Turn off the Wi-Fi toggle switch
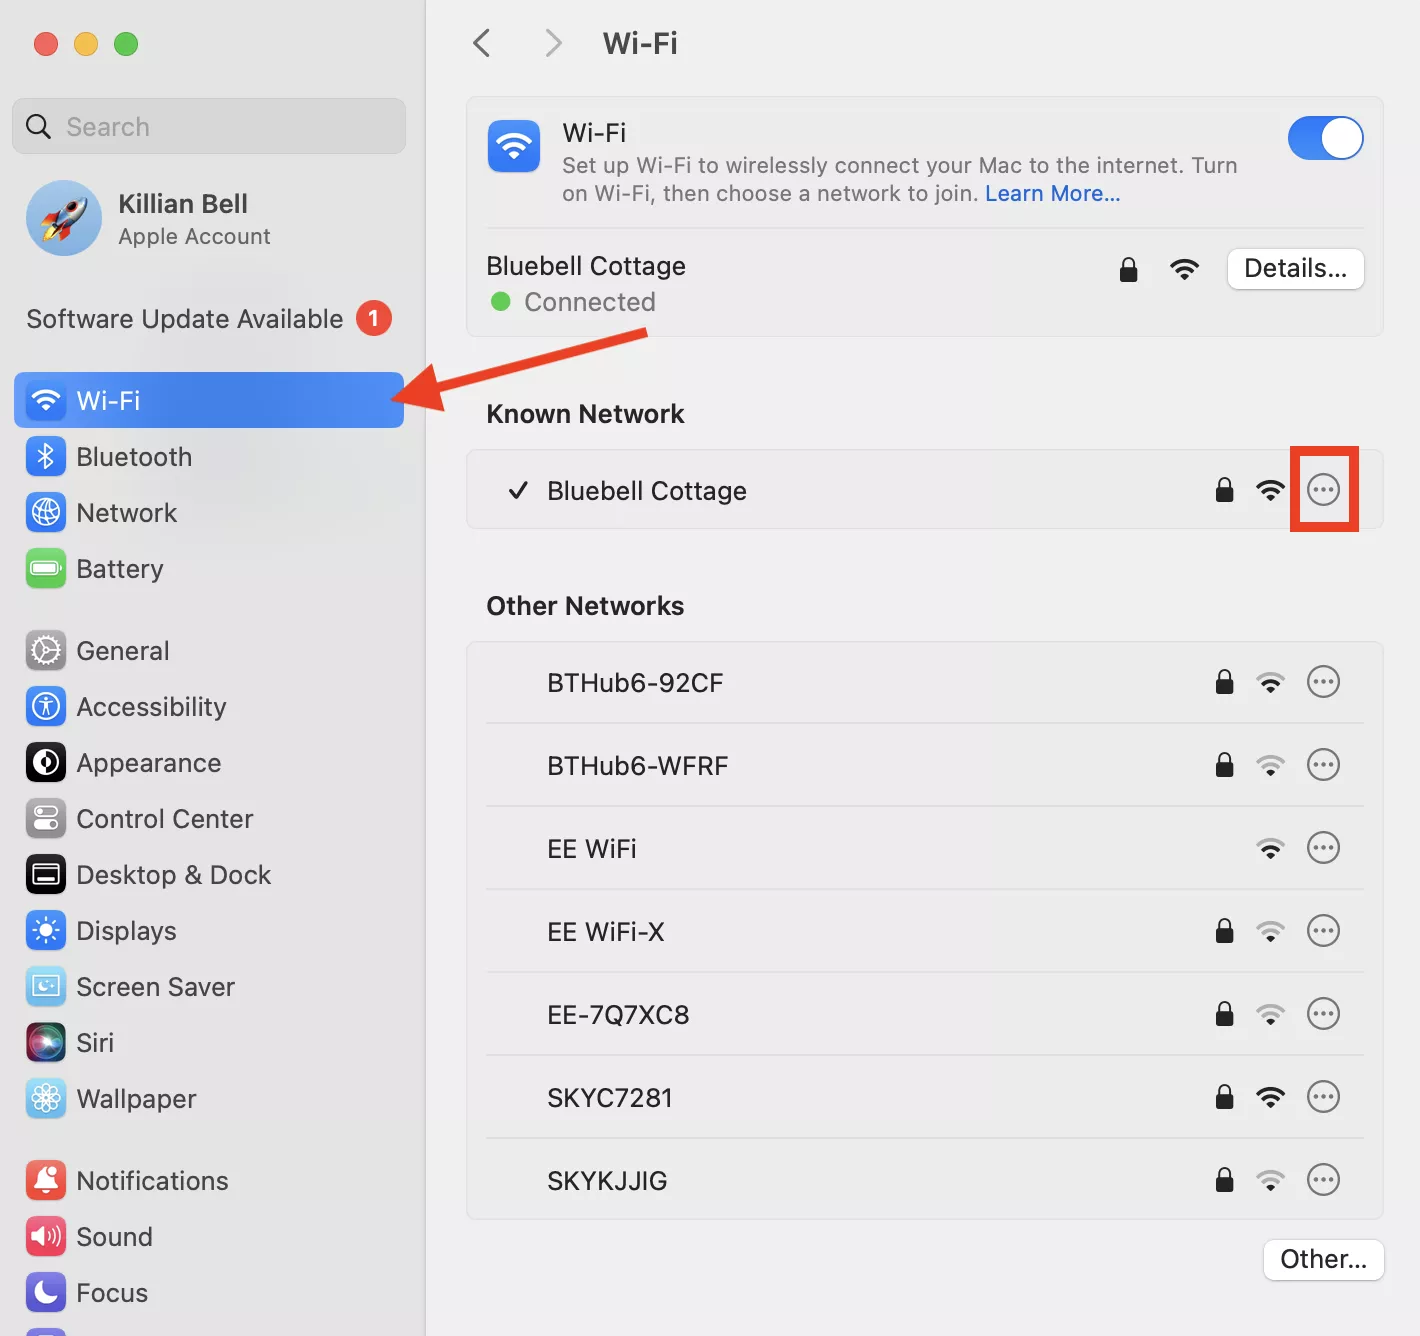This screenshot has height=1336, width=1420. [x=1325, y=139]
